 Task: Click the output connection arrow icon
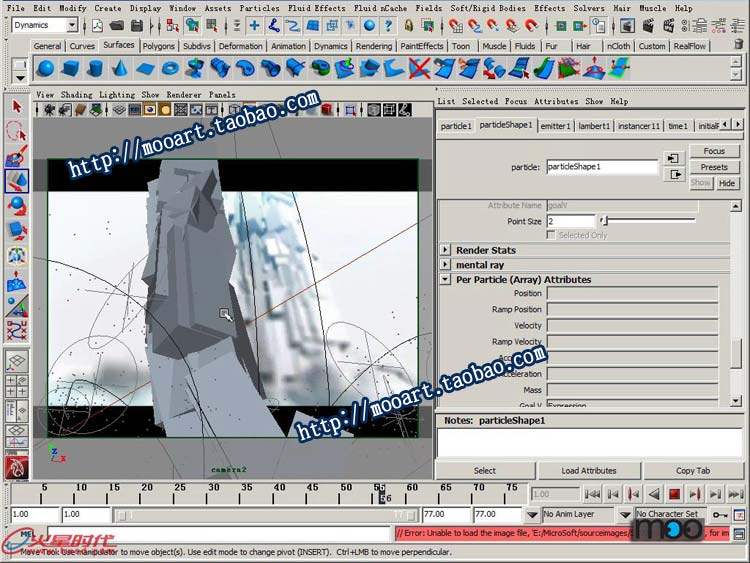pyautogui.click(x=673, y=175)
